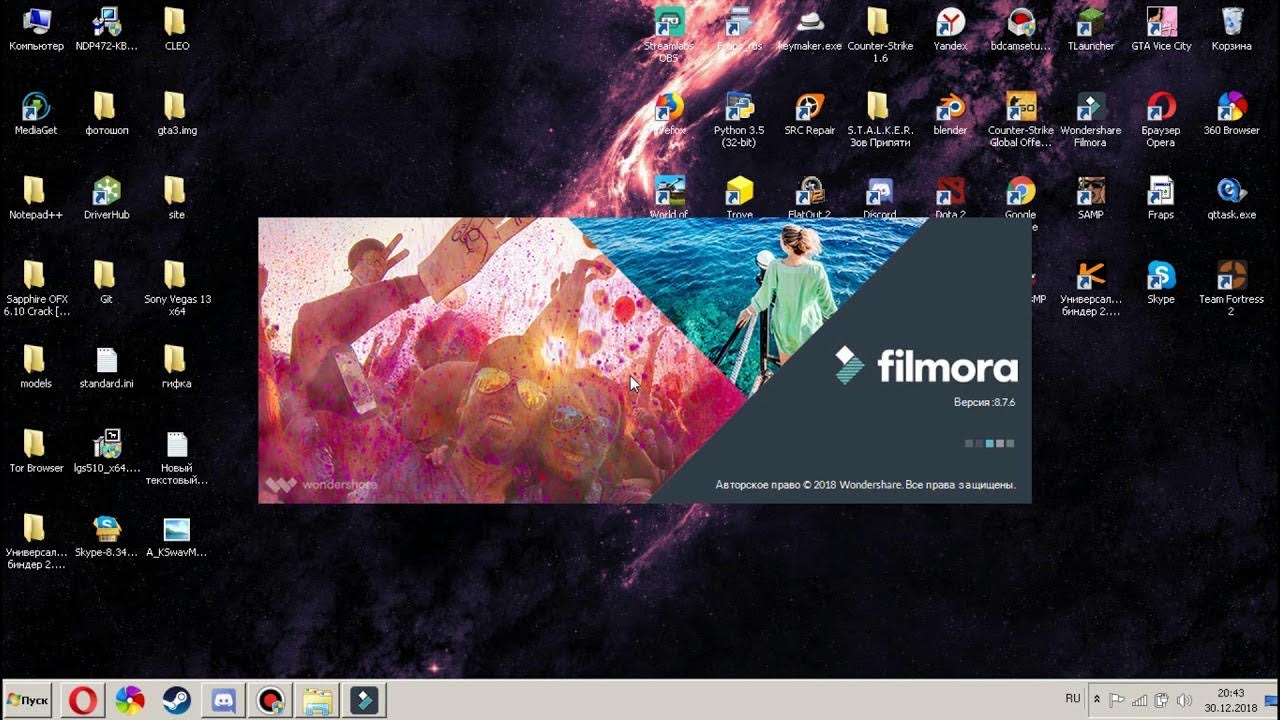This screenshot has height=720, width=1280.
Task: Open Sapphire OFX 6.10 Crack folder
Action: click(36, 288)
